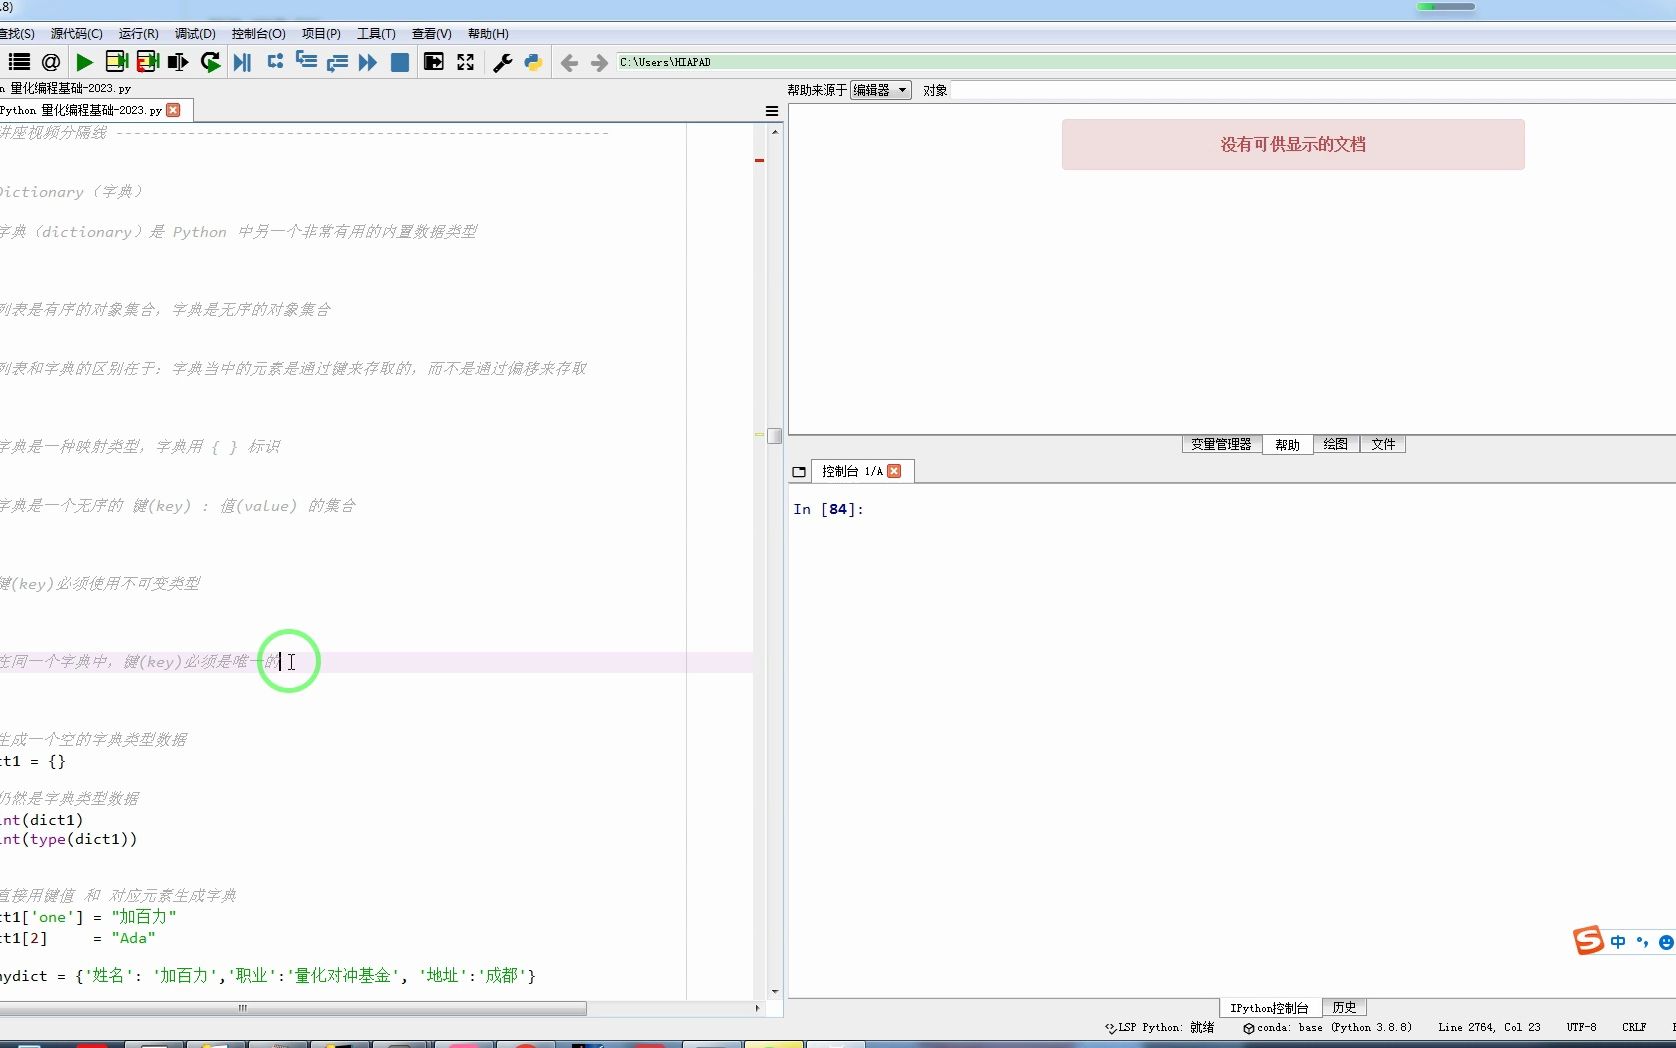Click the line containing "Ada" string

(x=78, y=938)
